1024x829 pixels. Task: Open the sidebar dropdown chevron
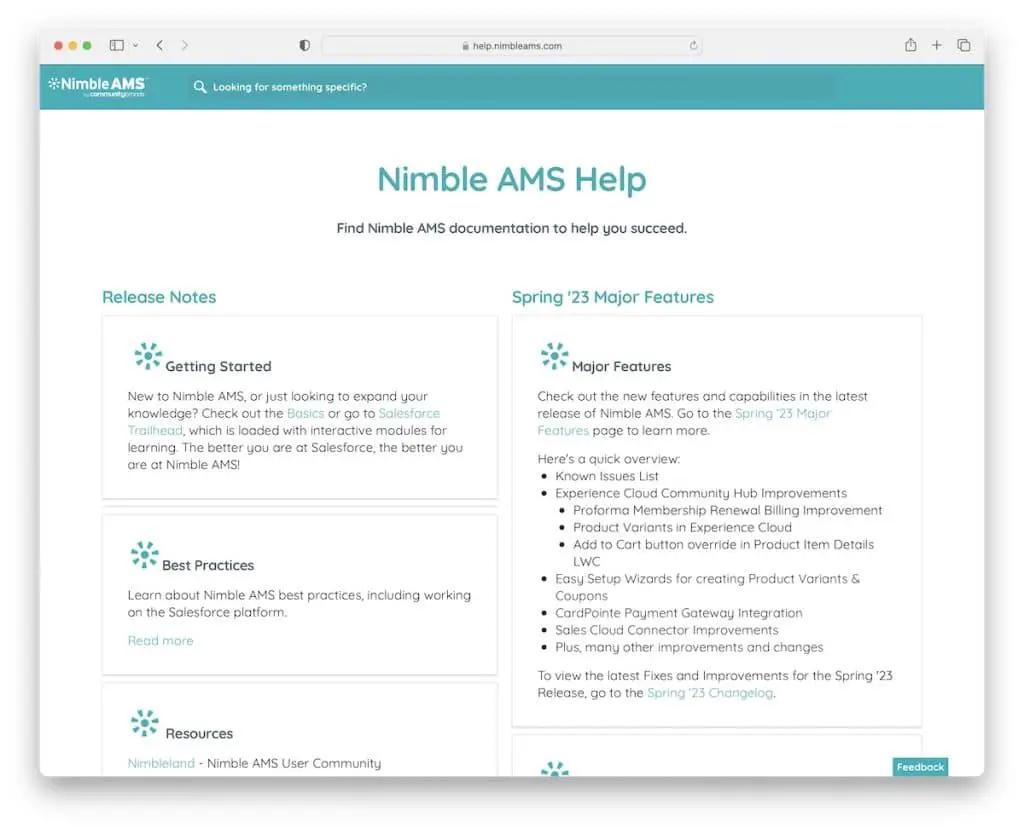point(135,45)
